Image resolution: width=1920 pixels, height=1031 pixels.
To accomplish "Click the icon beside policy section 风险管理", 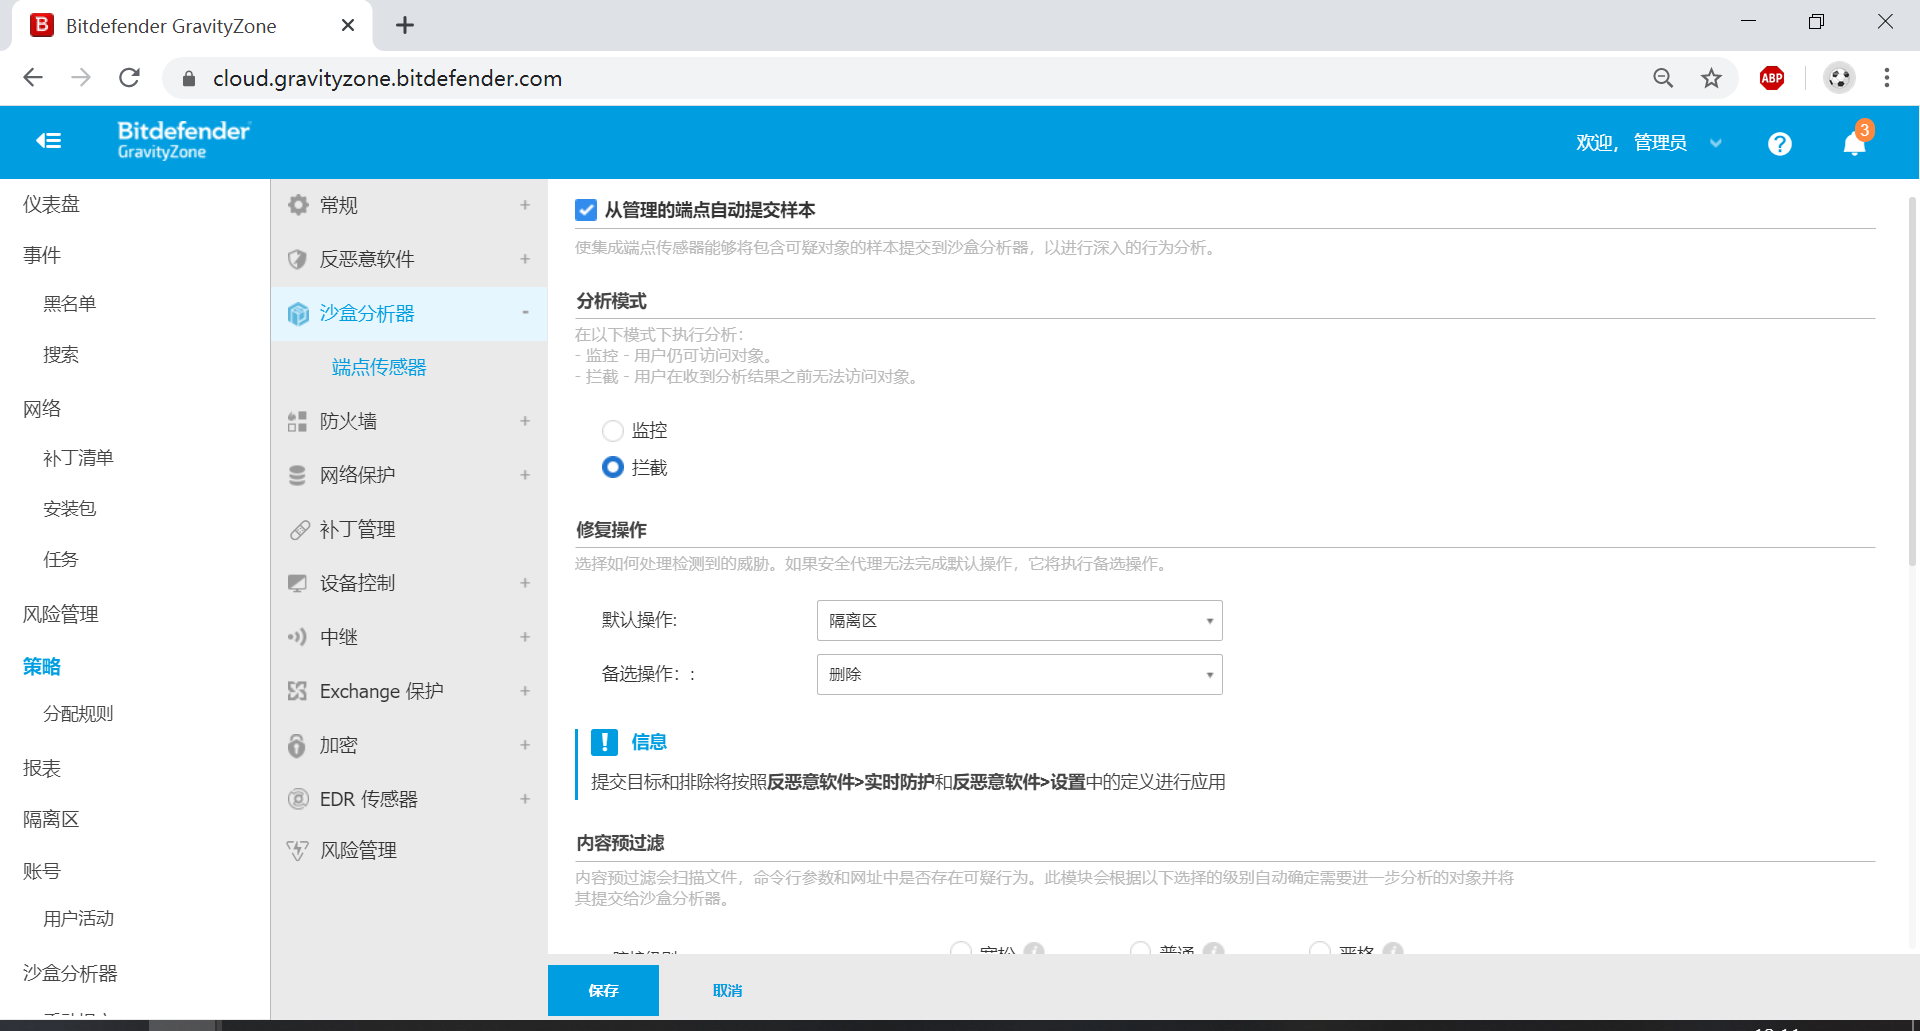I will [x=297, y=850].
